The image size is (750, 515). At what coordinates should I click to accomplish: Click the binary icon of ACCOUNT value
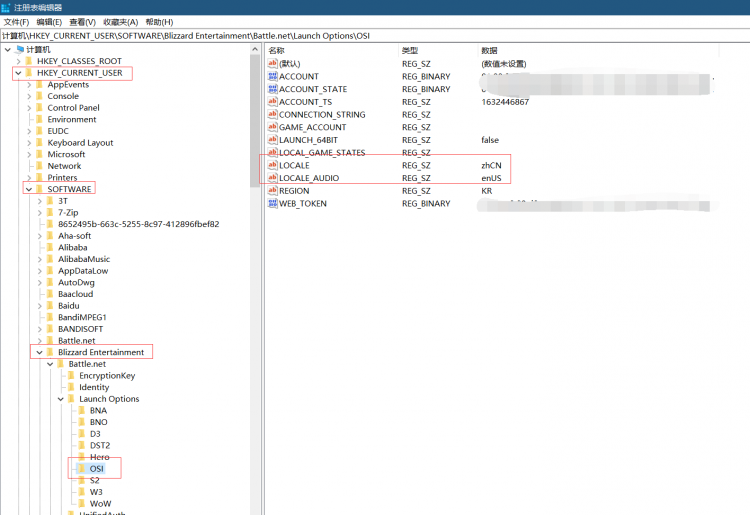coord(273,76)
